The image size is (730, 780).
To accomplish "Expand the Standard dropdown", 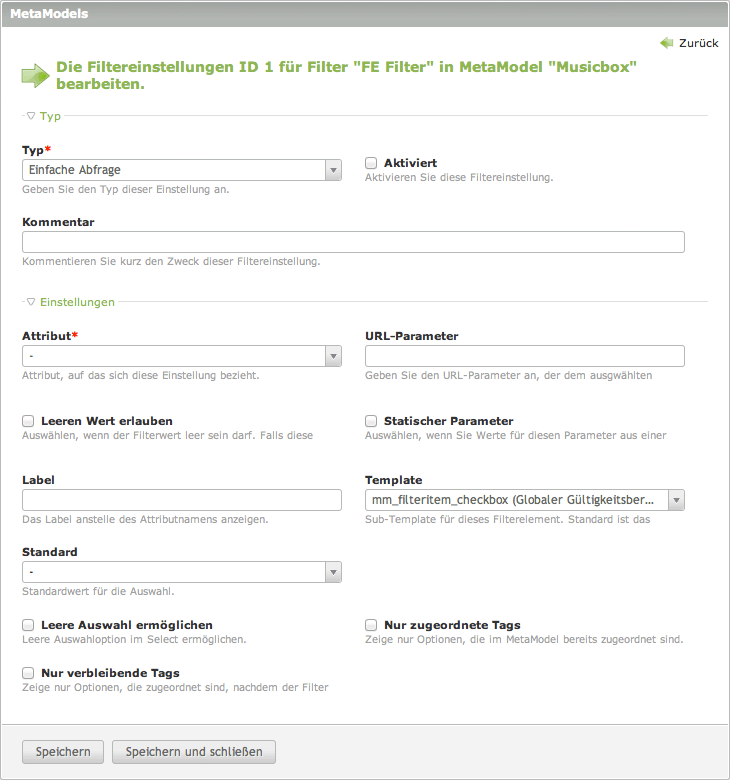I will coord(182,572).
